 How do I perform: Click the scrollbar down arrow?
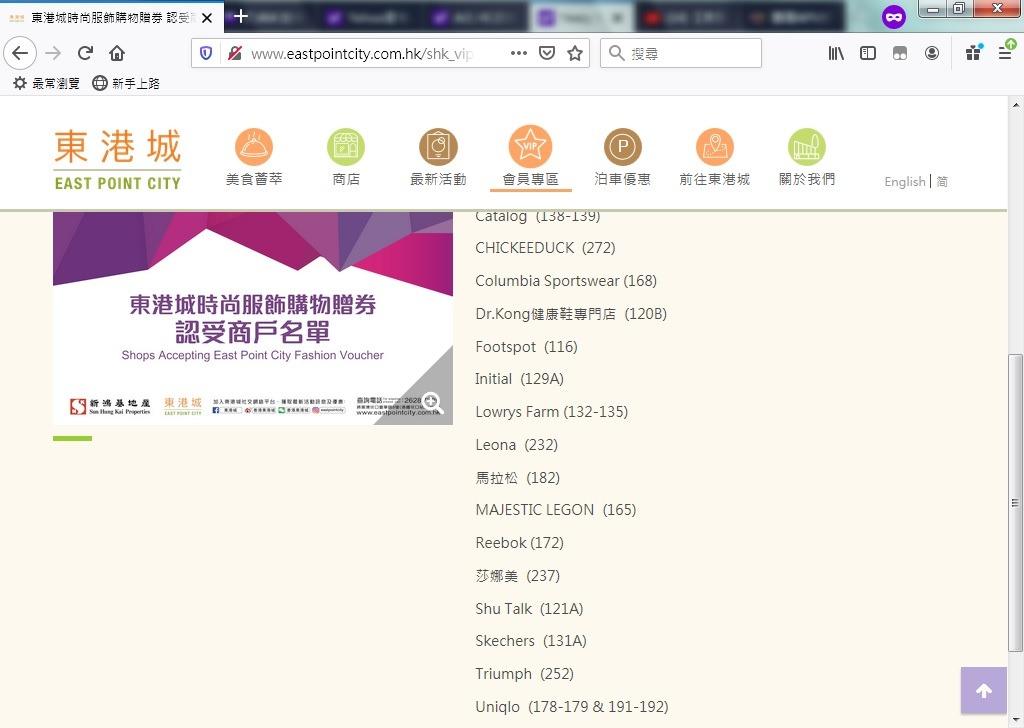pos(1015,721)
